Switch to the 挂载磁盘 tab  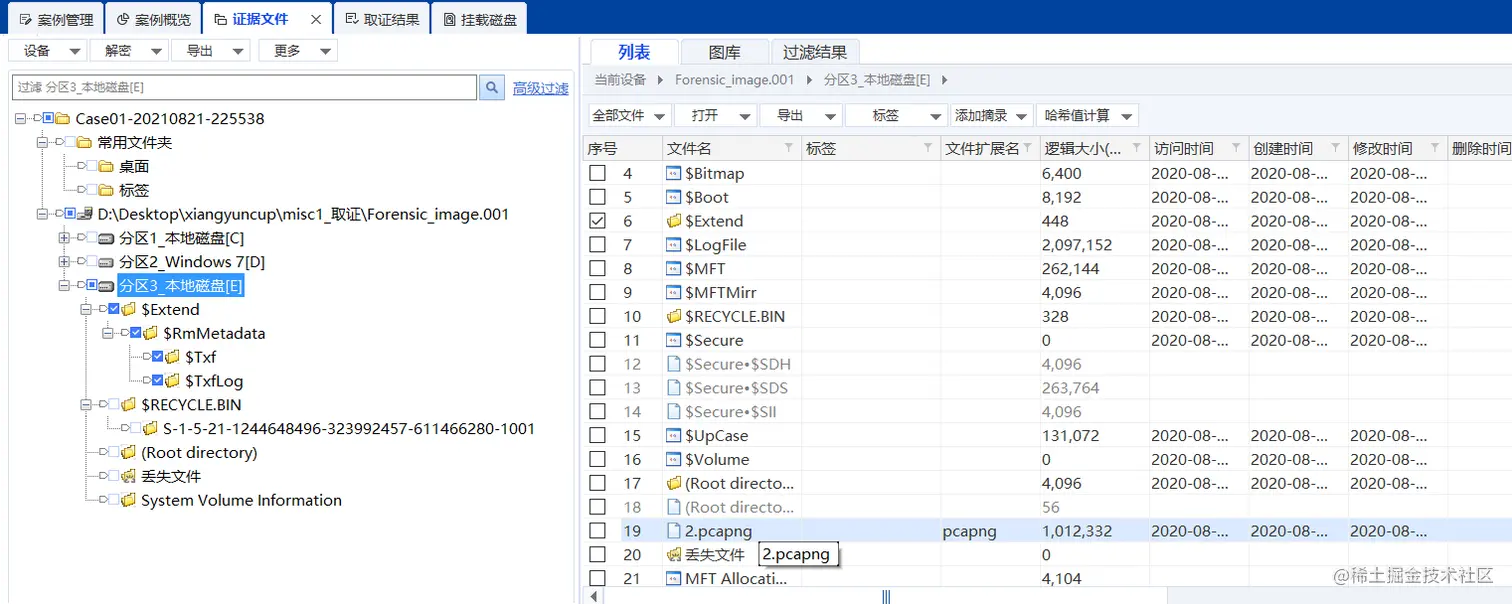click(x=479, y=19)
